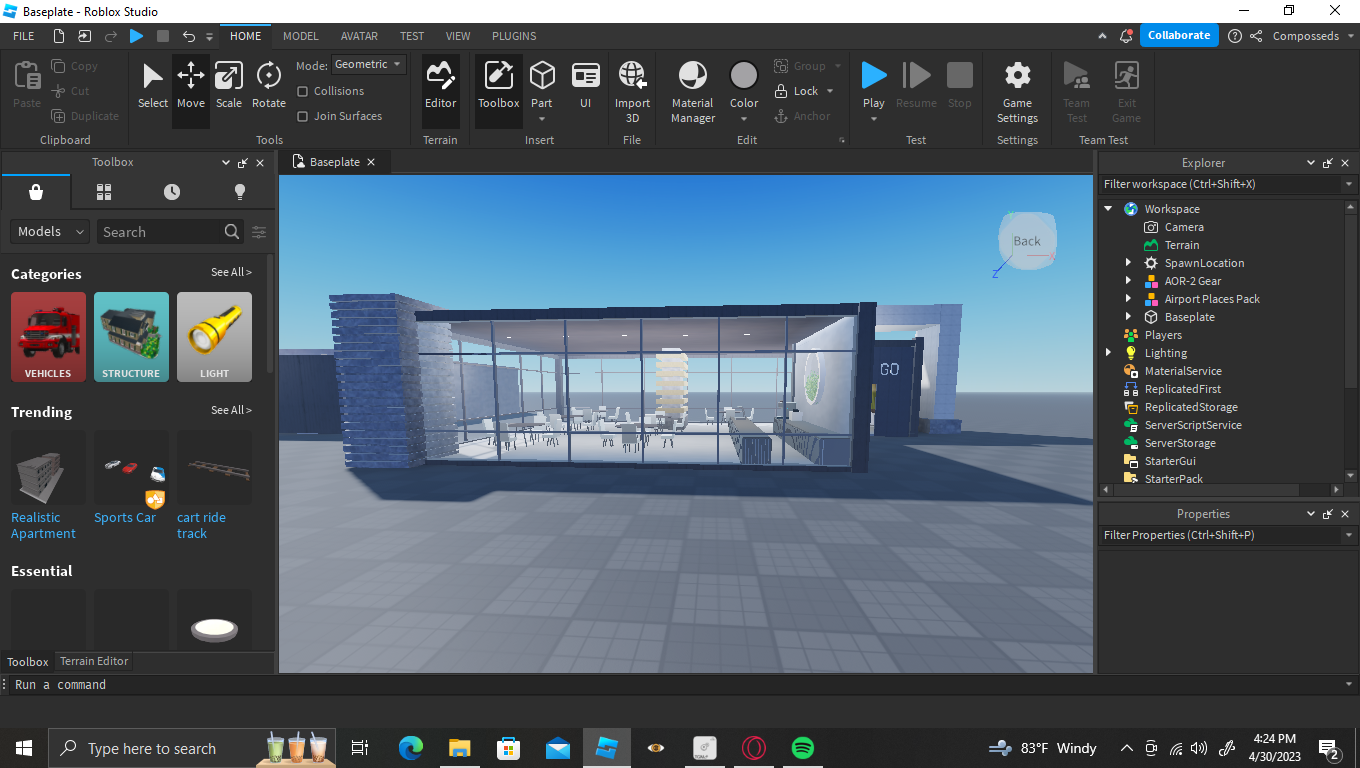Click the Toolbox Marketplace bag tab
The width and height of the screenshot is (1360, 768).
36,192
